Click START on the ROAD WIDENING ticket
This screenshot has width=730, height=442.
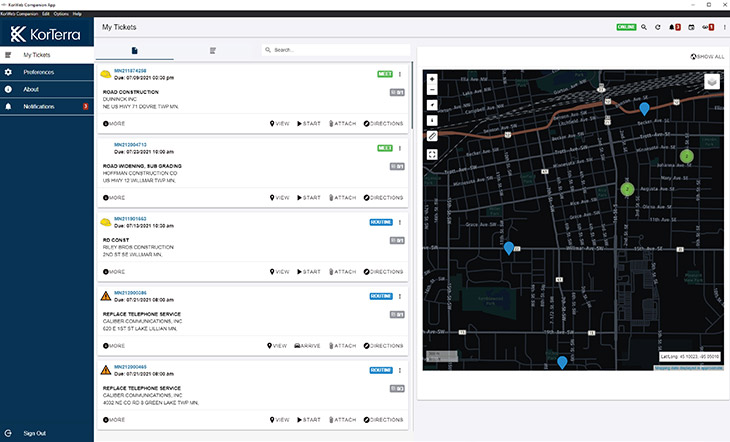point(309,198)
